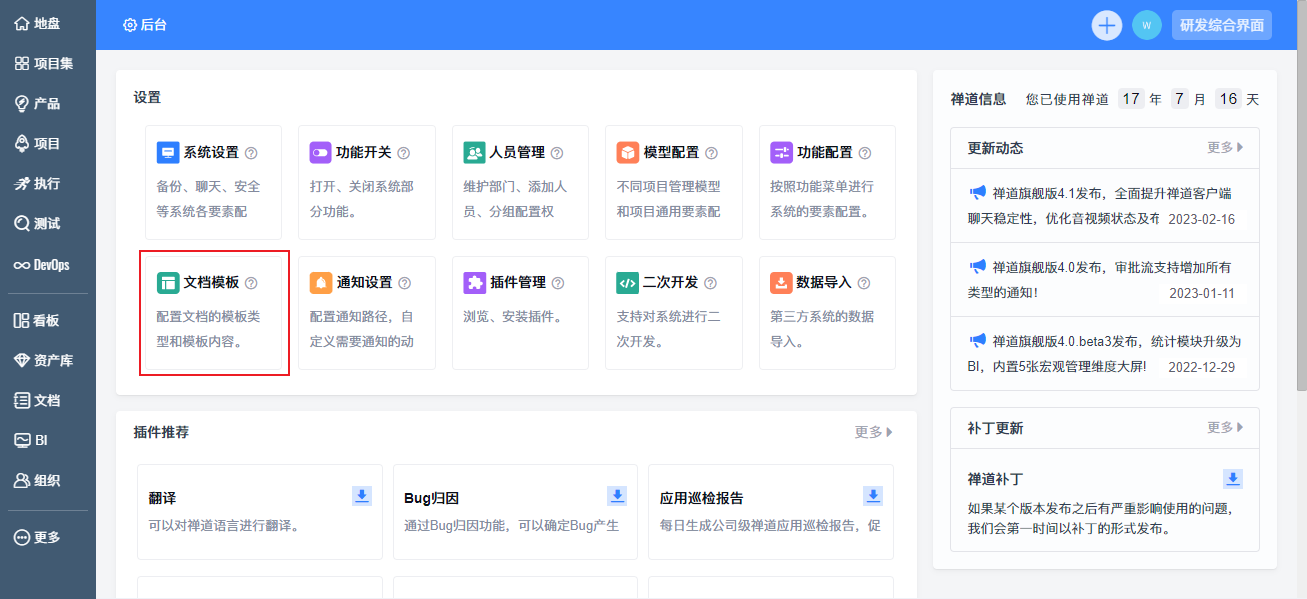Click the 禅道补丁 title

pyautogui.click(x=995, y=479)
